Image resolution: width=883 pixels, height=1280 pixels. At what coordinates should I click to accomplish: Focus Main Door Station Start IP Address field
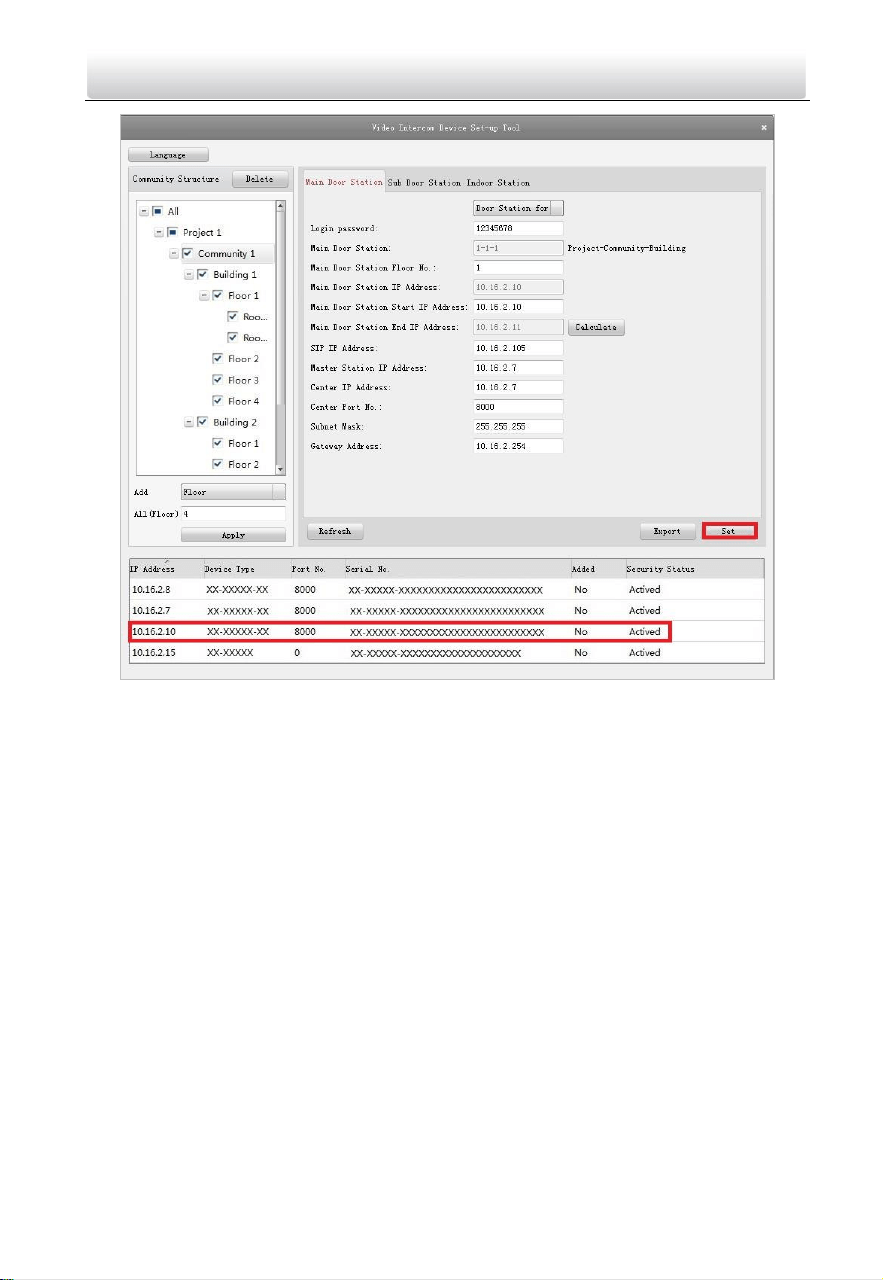click(x=518, y=307)
